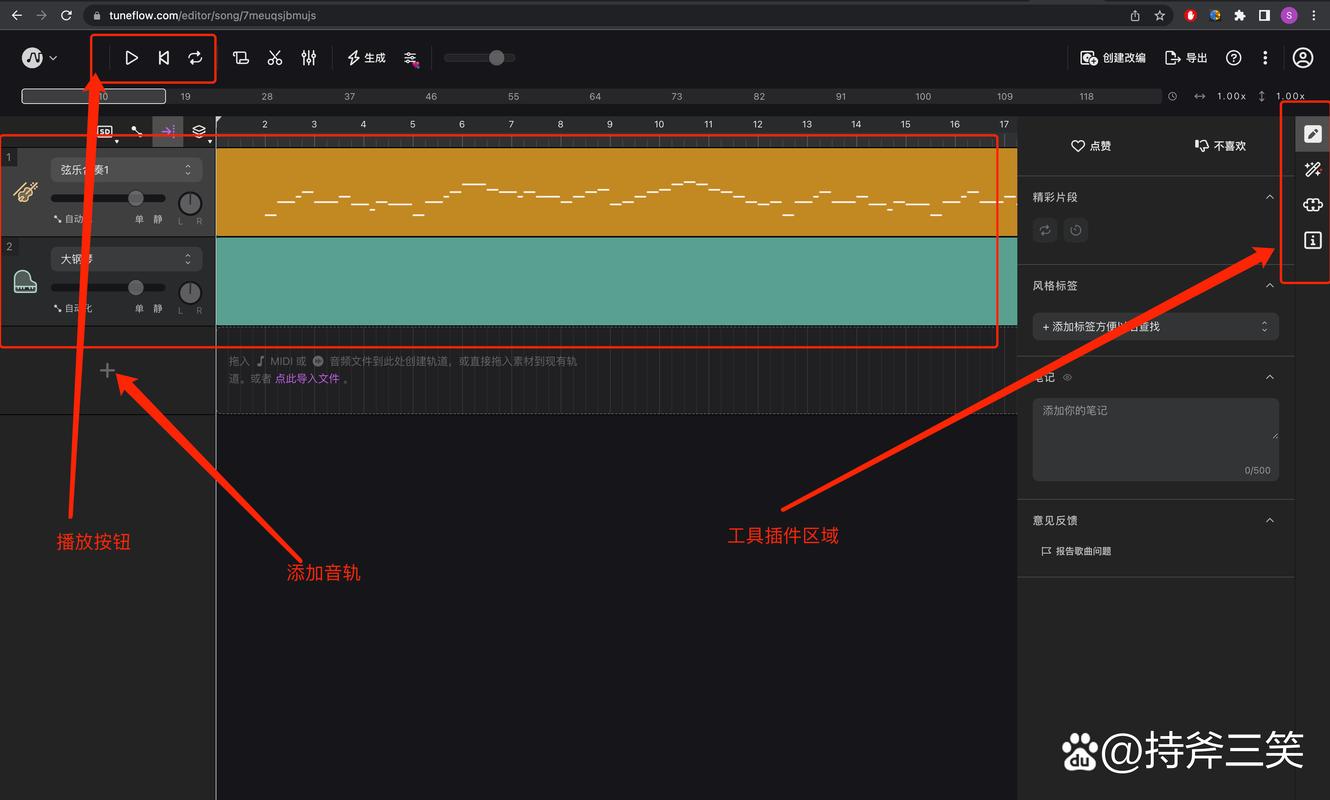Image resolution: width=1330 pixels, height=800 pixels.
Task: Collapse the 风格标签 section
Action: click(x=1270, y=285)
